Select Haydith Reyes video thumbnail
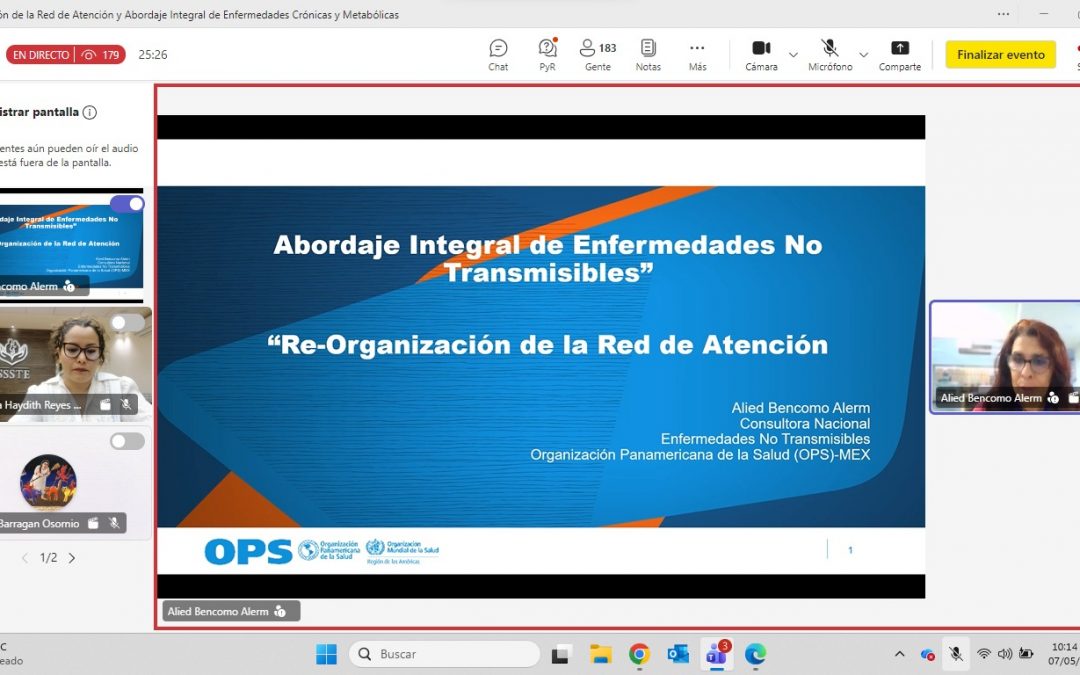Screen dimensions: 1080x675 (74, 364)
